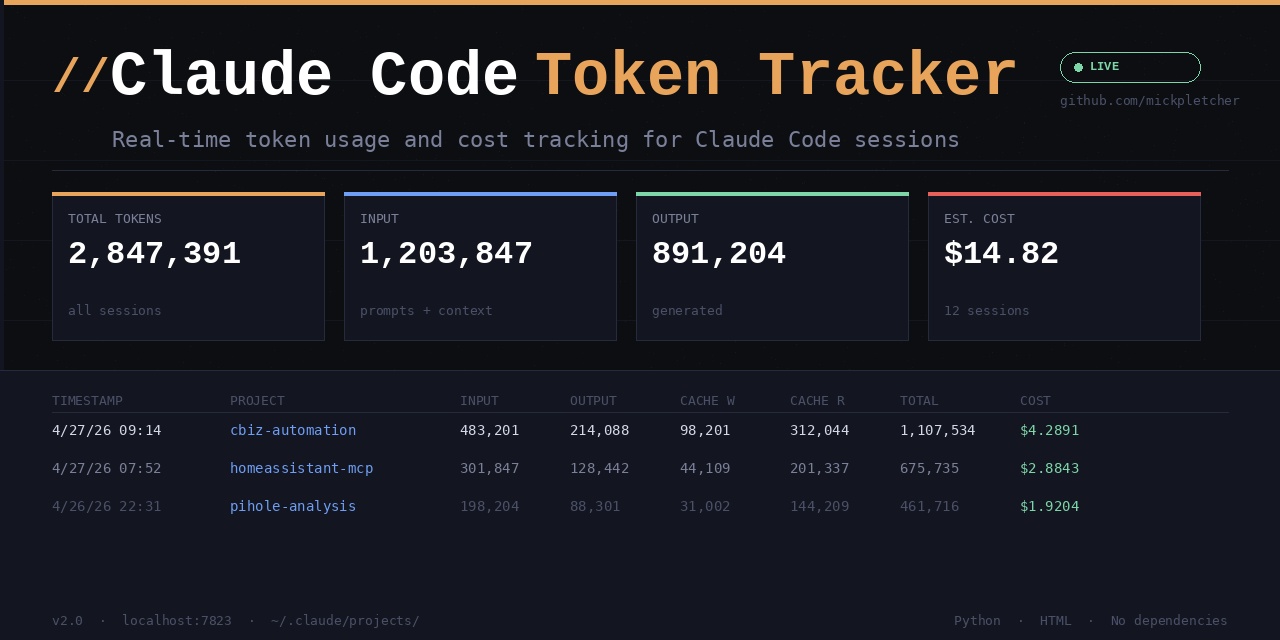Open the pihole-analysis project link
This screenshot has height=640, width=1280.
click(x=293, y=506)
